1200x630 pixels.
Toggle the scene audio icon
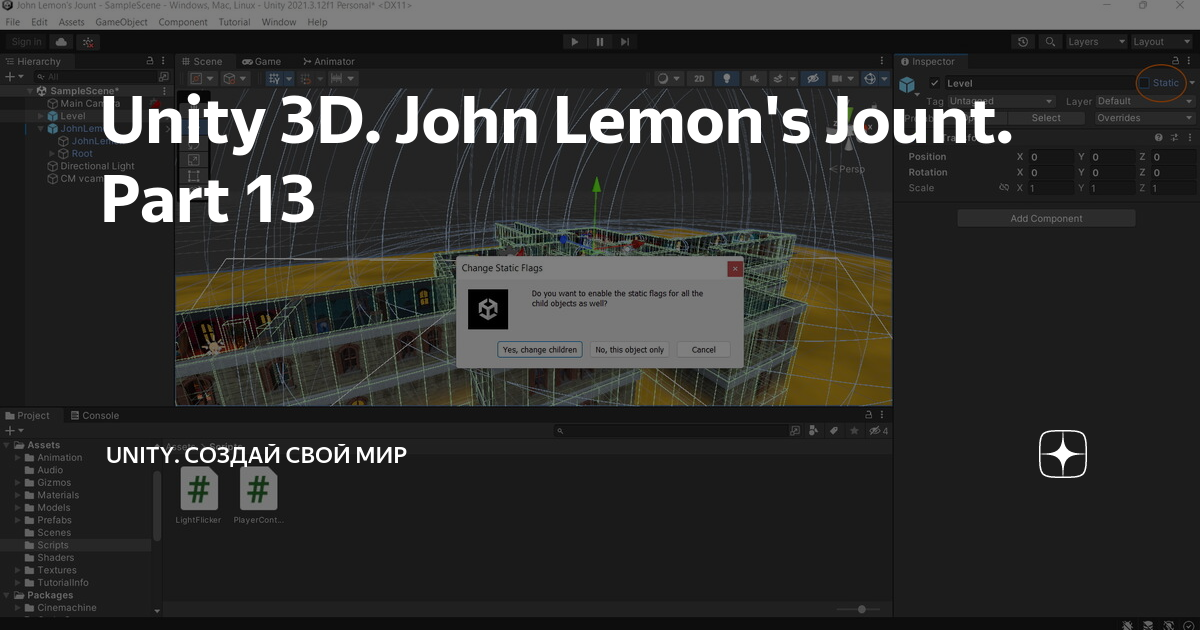click(755, 77)
